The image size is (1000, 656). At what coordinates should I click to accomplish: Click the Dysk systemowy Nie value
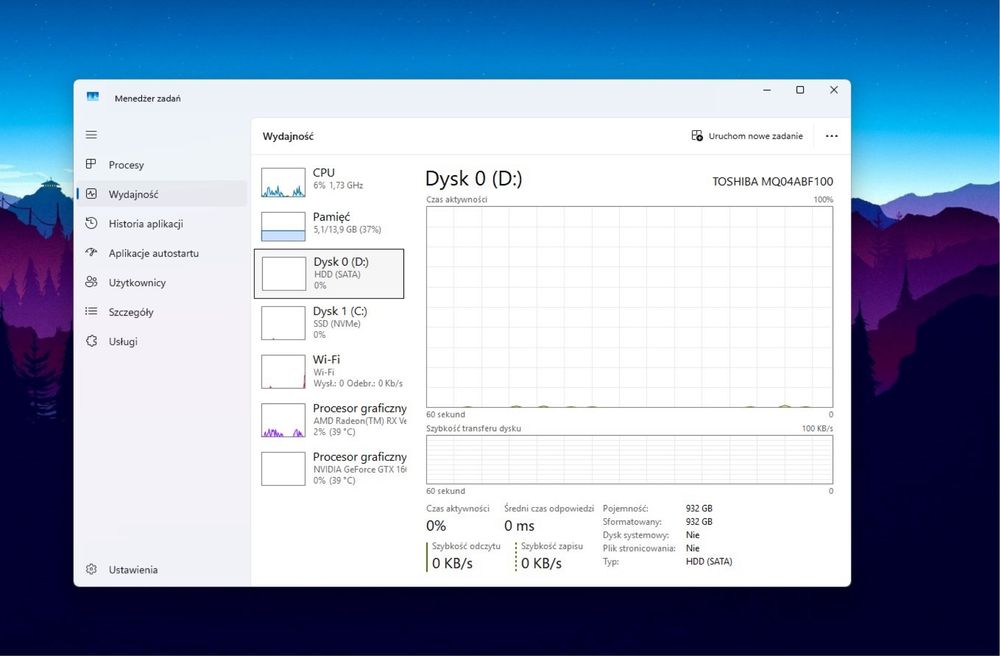pos(693,535)
